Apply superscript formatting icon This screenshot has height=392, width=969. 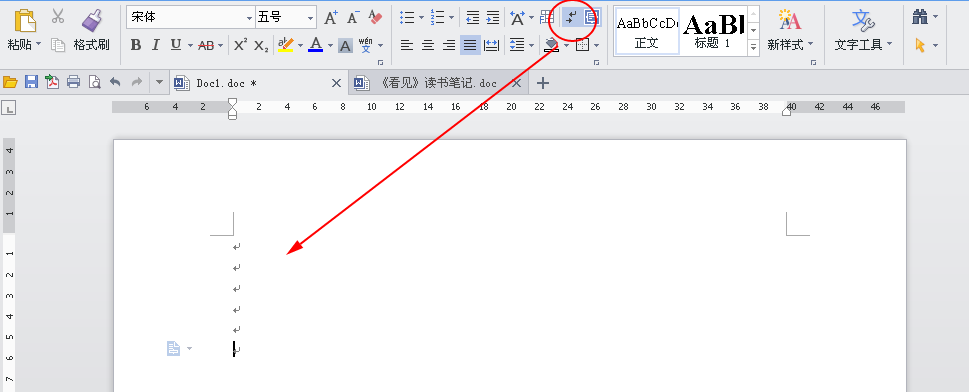240,45
